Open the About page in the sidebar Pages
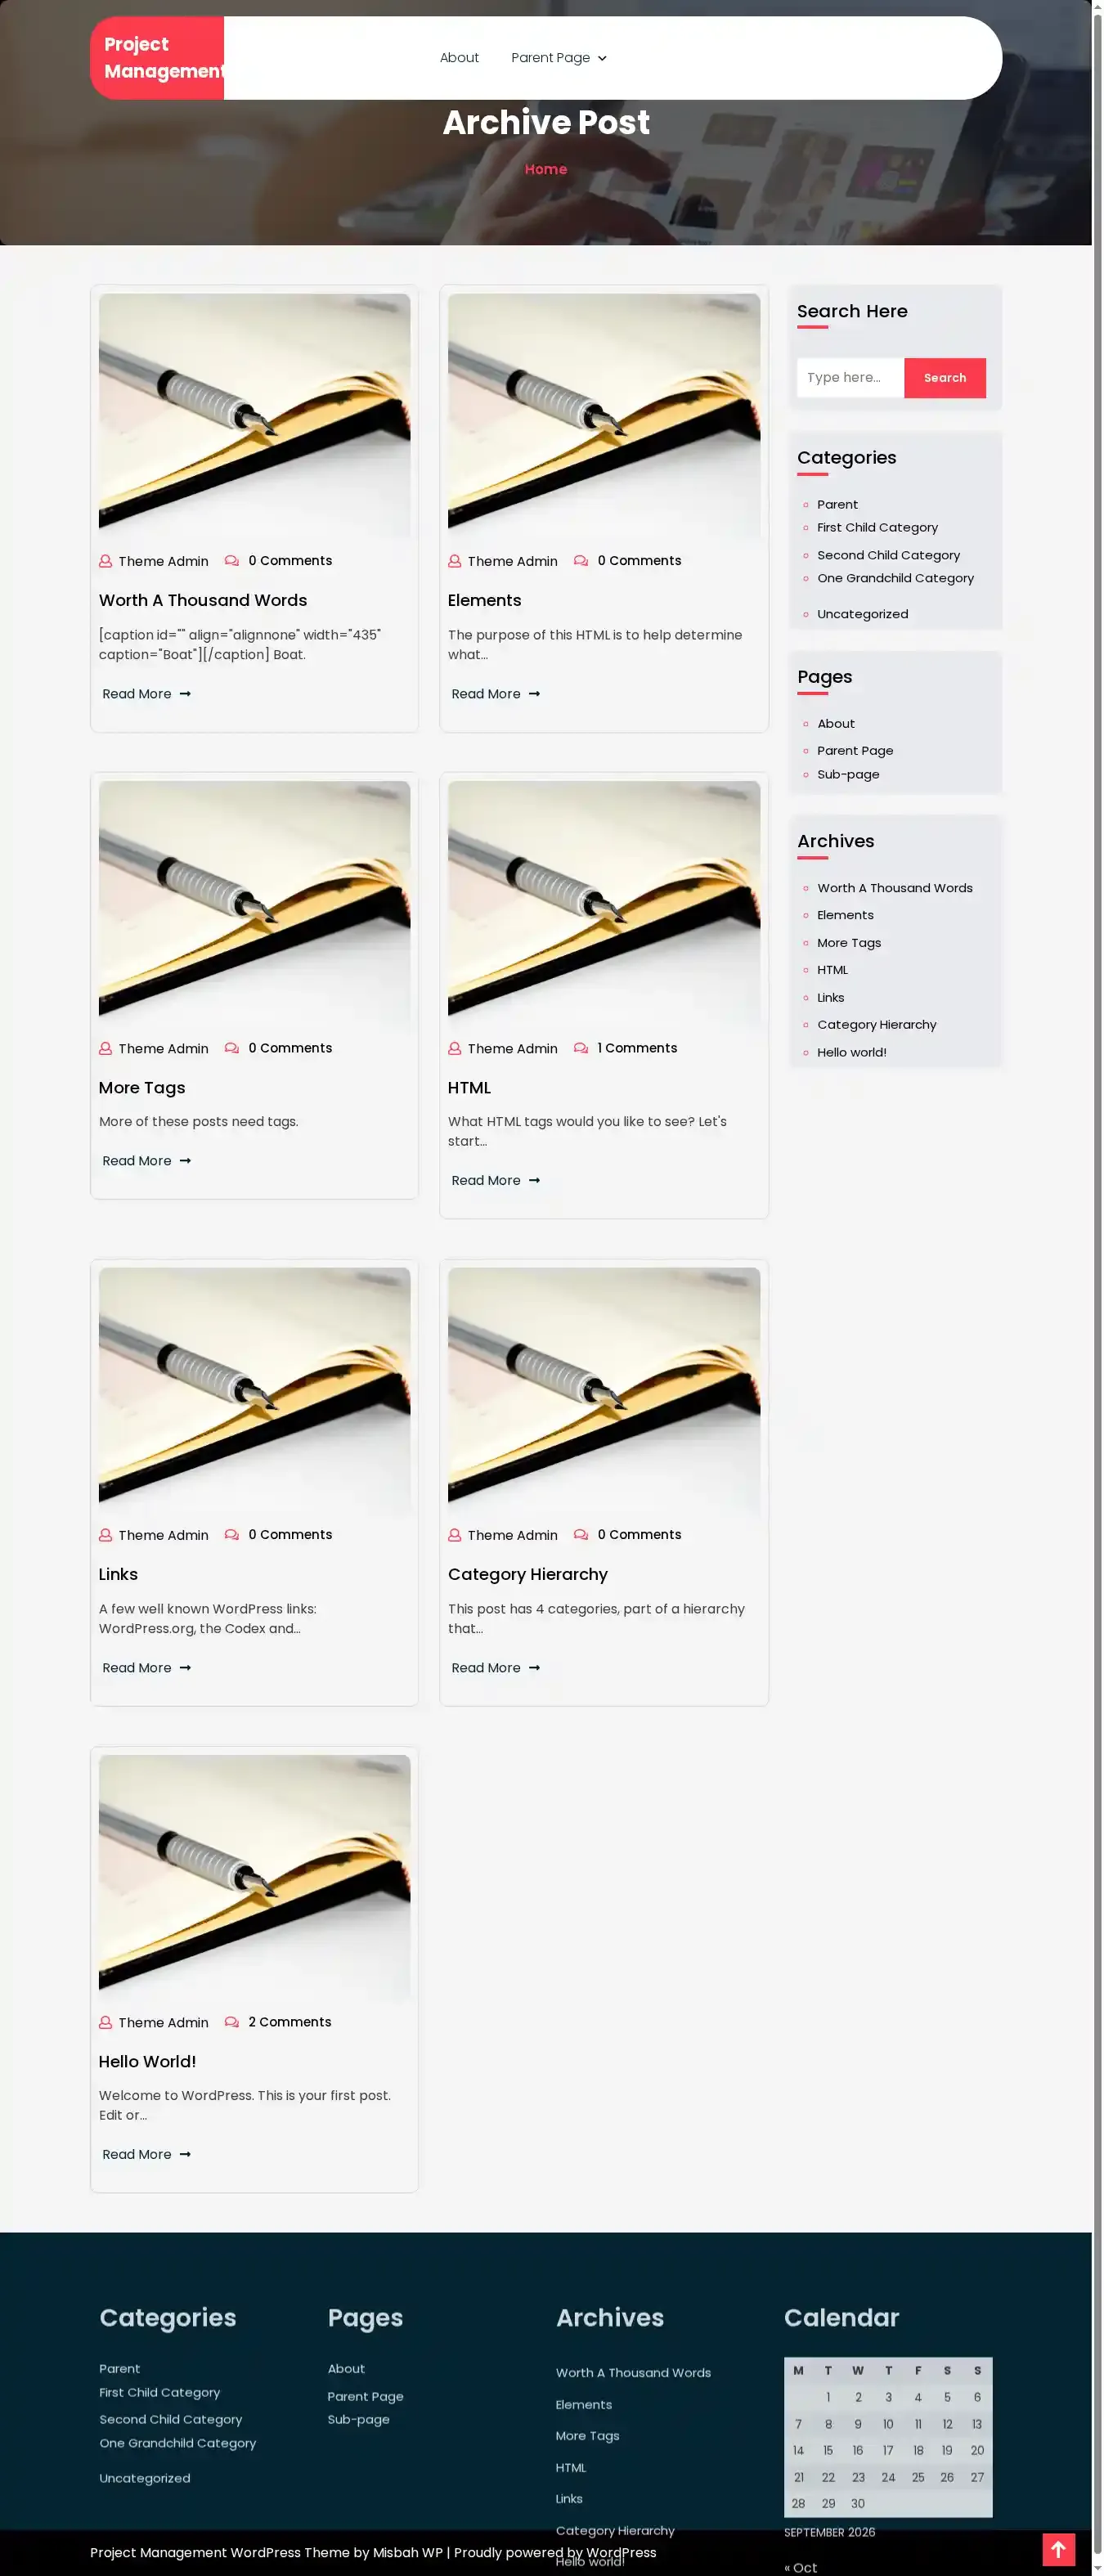The image size is (1104, 2576). 836,724
